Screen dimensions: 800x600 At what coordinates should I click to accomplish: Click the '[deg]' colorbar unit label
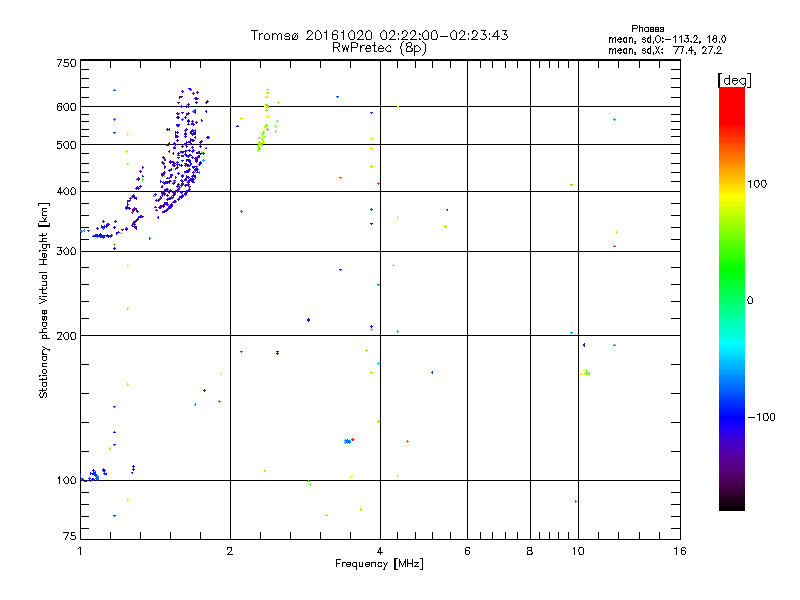(x=734, y=80)
